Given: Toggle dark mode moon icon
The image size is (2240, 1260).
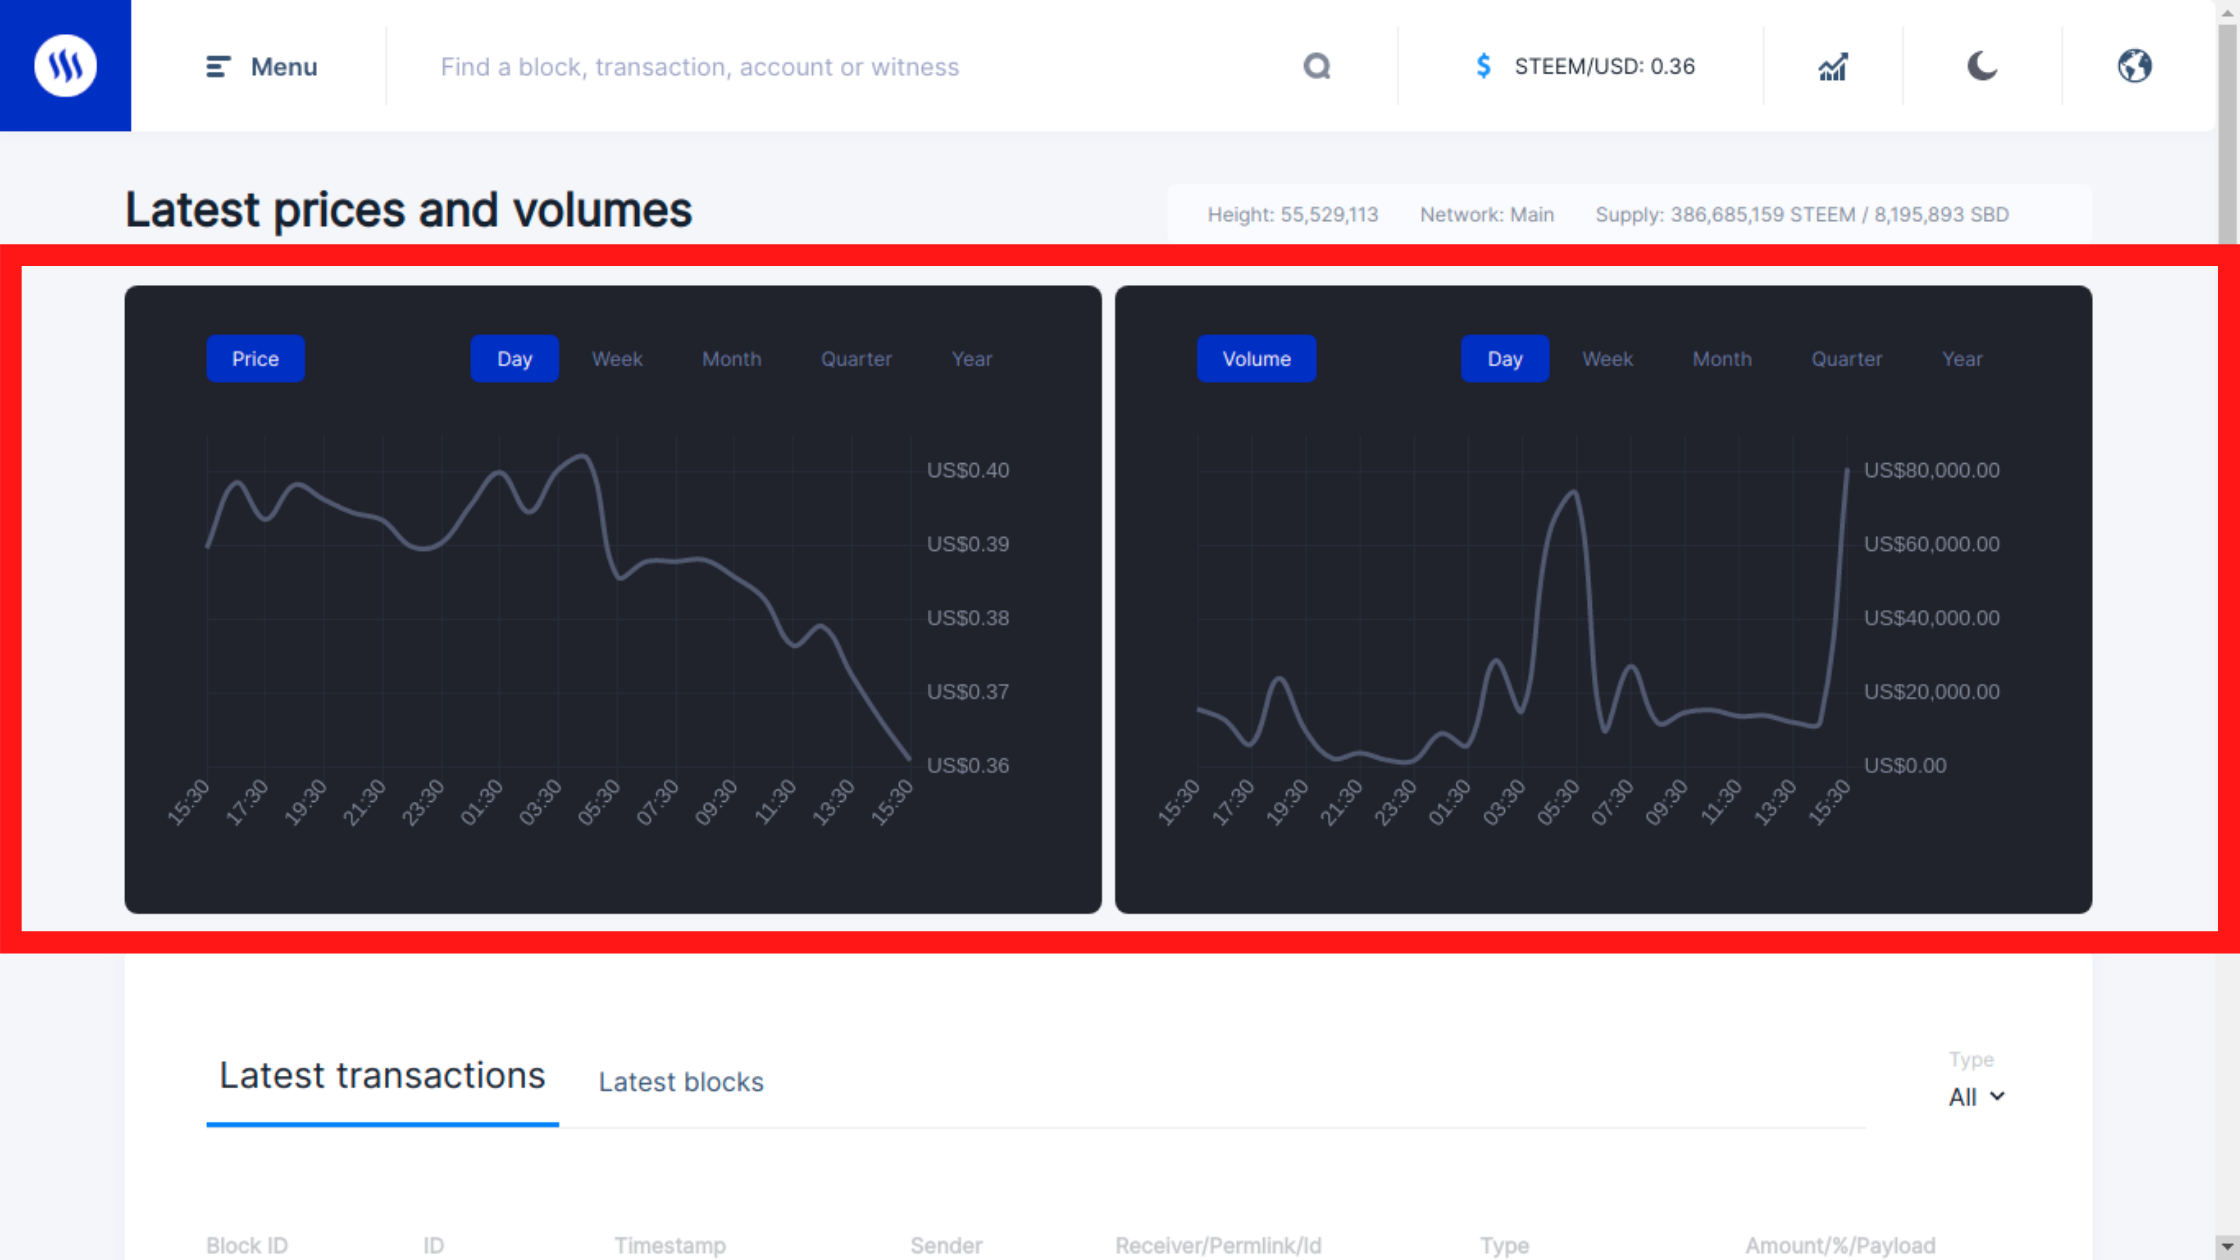Looking at the screenshot, I should pos(1982,66).
